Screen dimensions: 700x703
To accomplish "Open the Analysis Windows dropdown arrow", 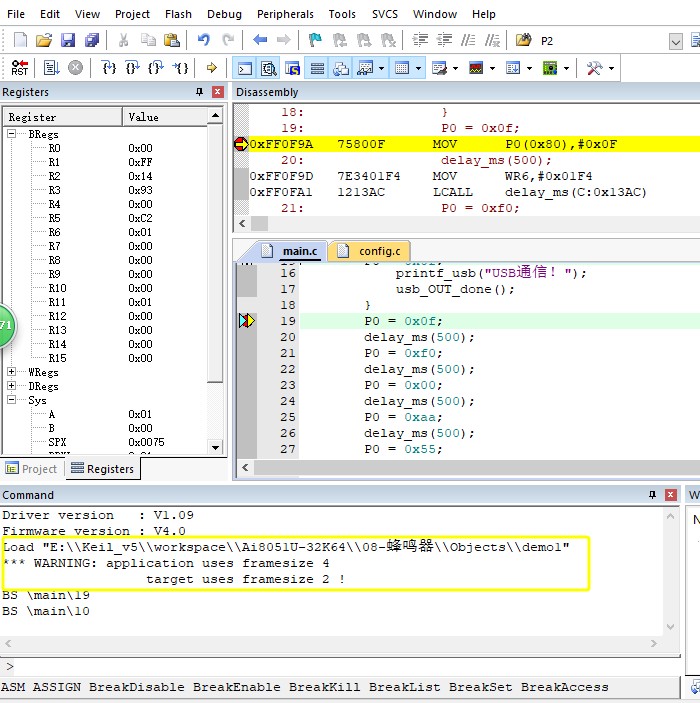I will click(x=492, y=69).
